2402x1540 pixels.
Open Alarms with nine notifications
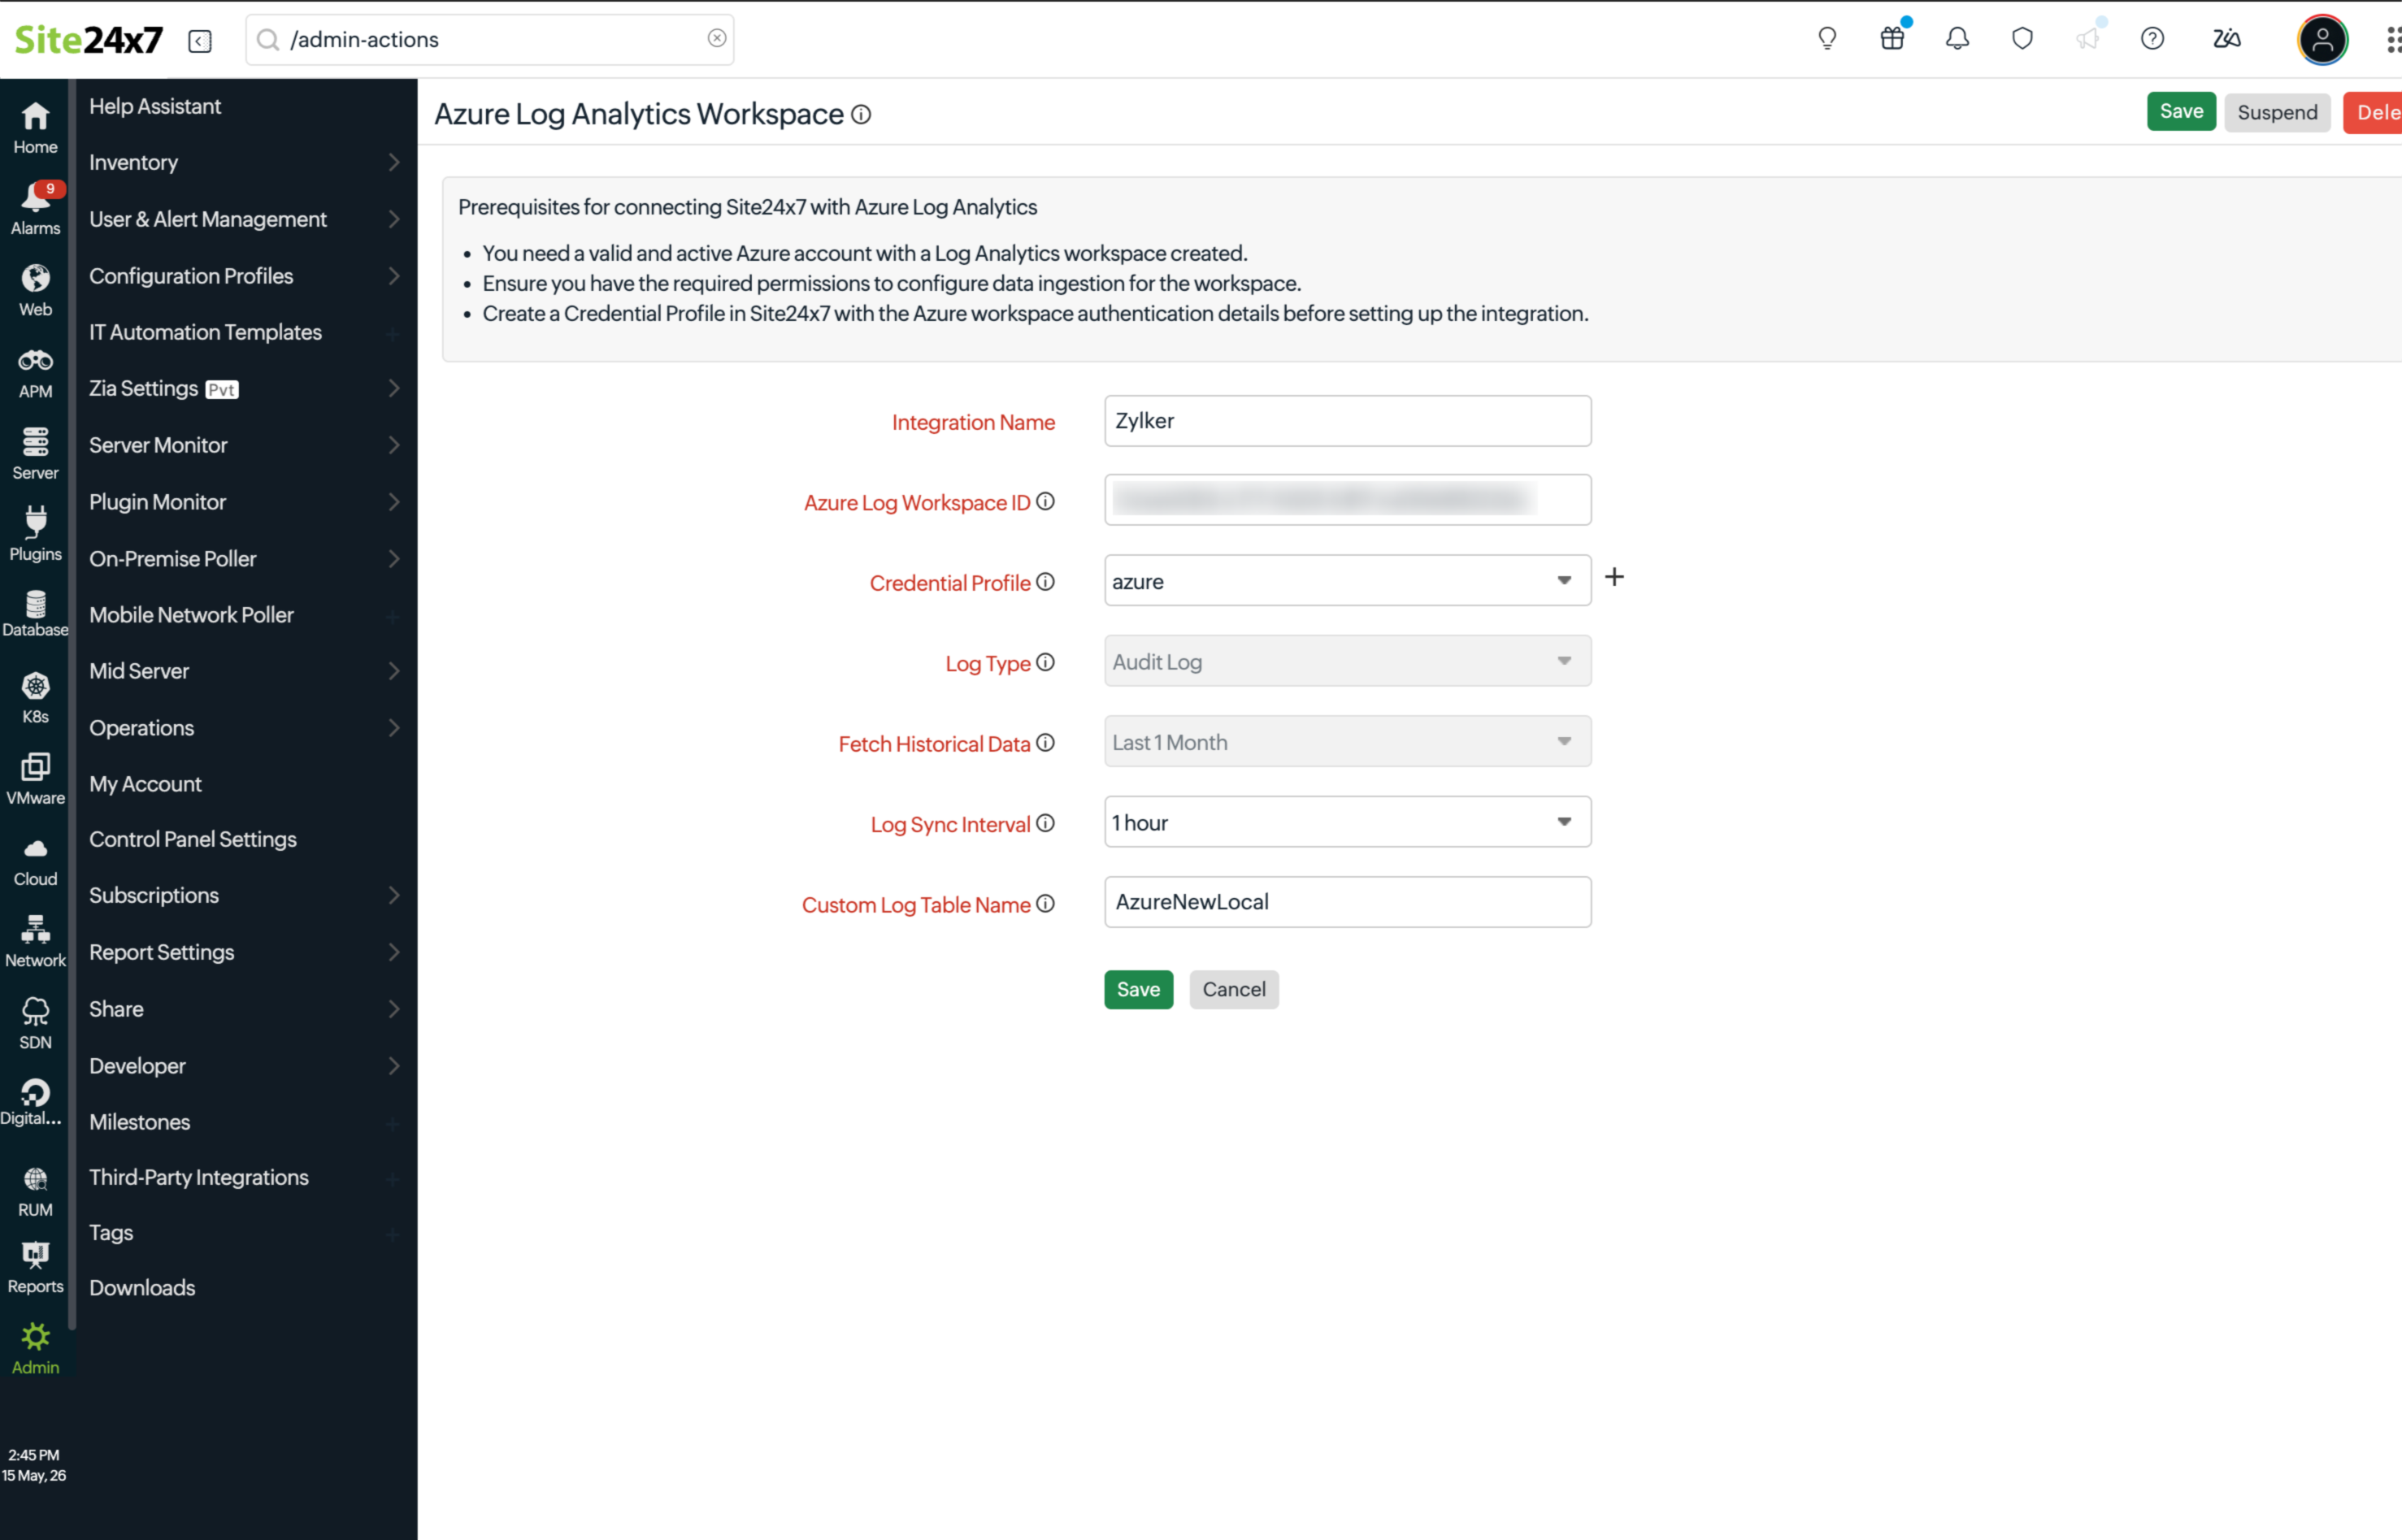click(x=35, y=209)
